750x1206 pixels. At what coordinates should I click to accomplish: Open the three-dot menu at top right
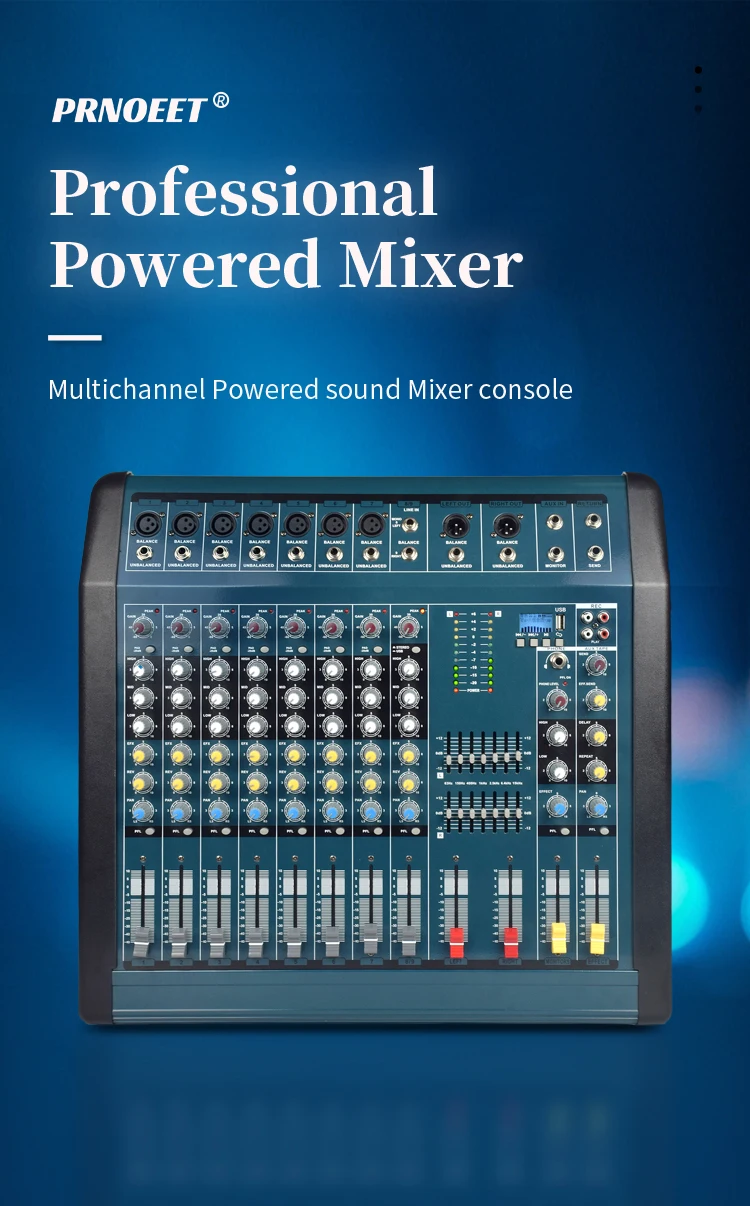(698, 89)
